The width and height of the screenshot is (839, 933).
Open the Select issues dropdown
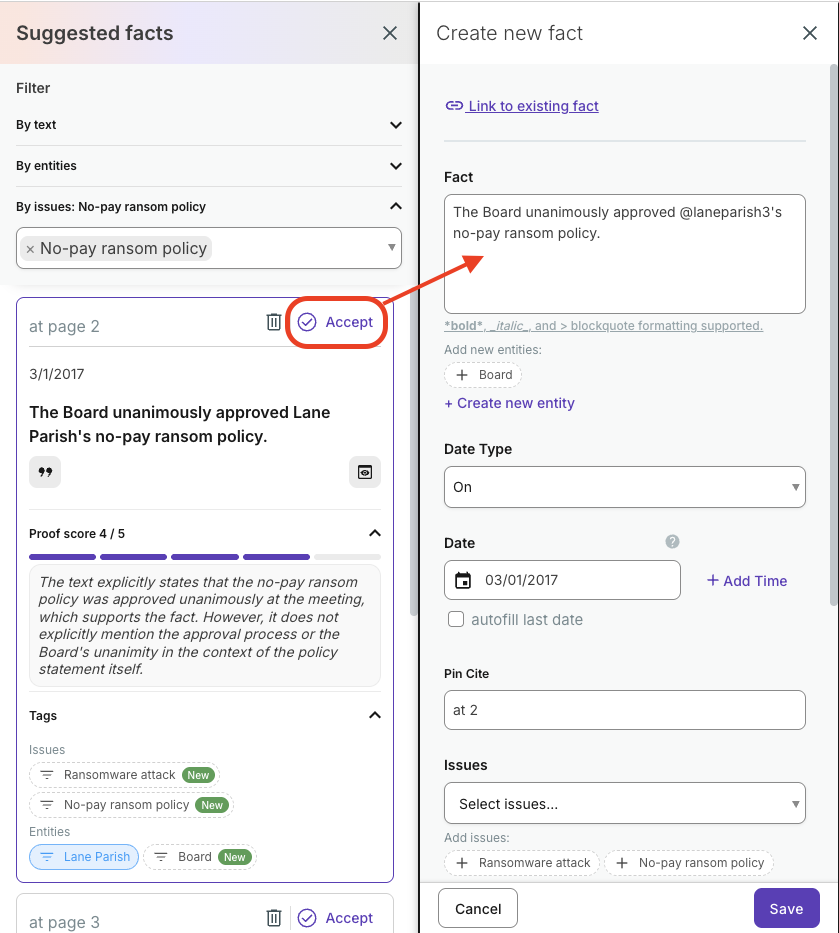coord(624,803)
